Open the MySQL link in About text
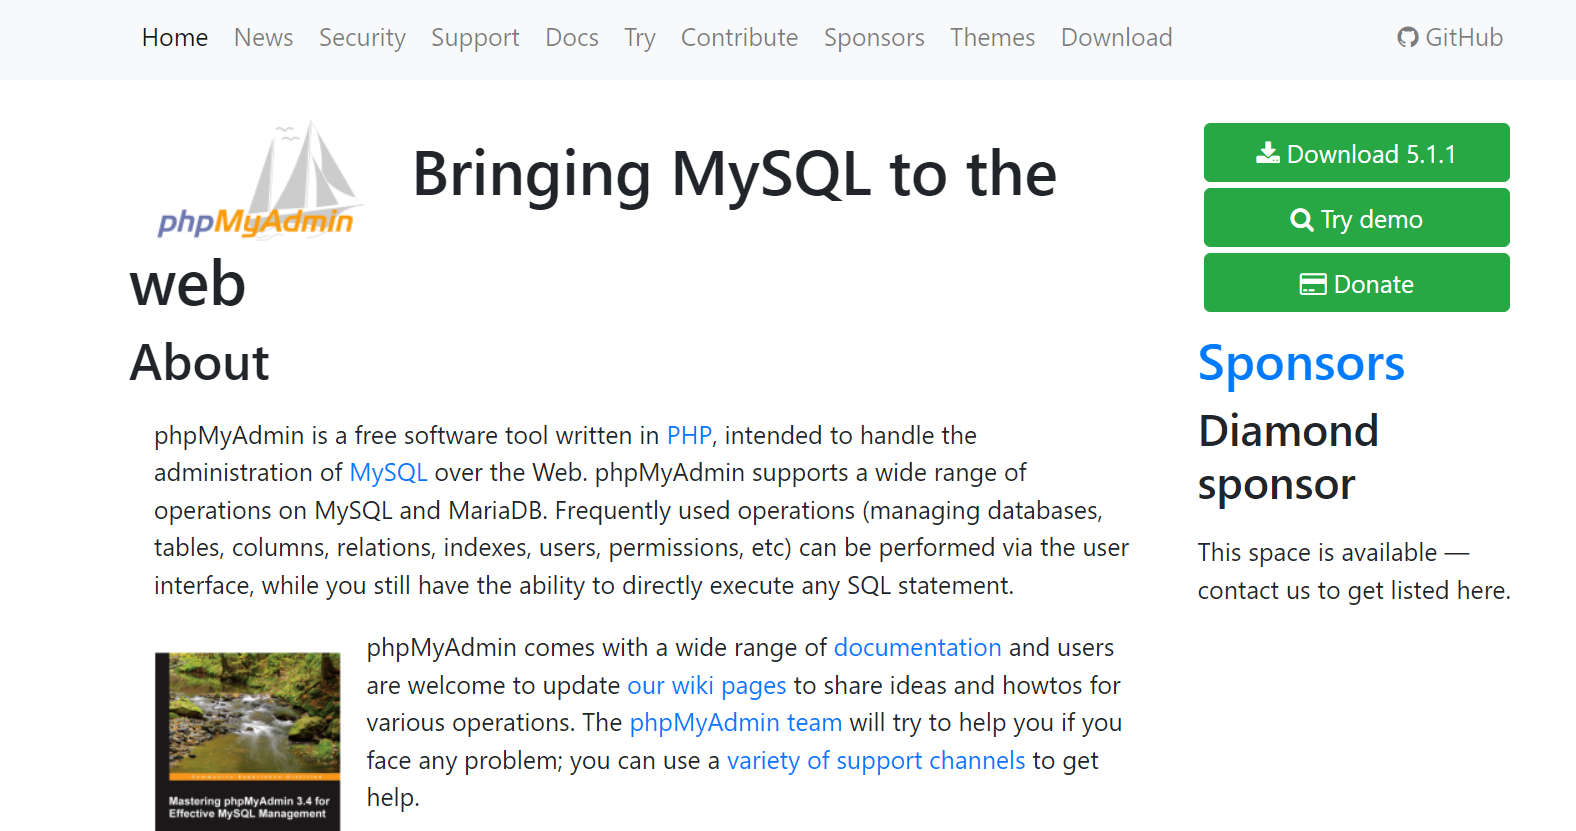 point(388,473)
